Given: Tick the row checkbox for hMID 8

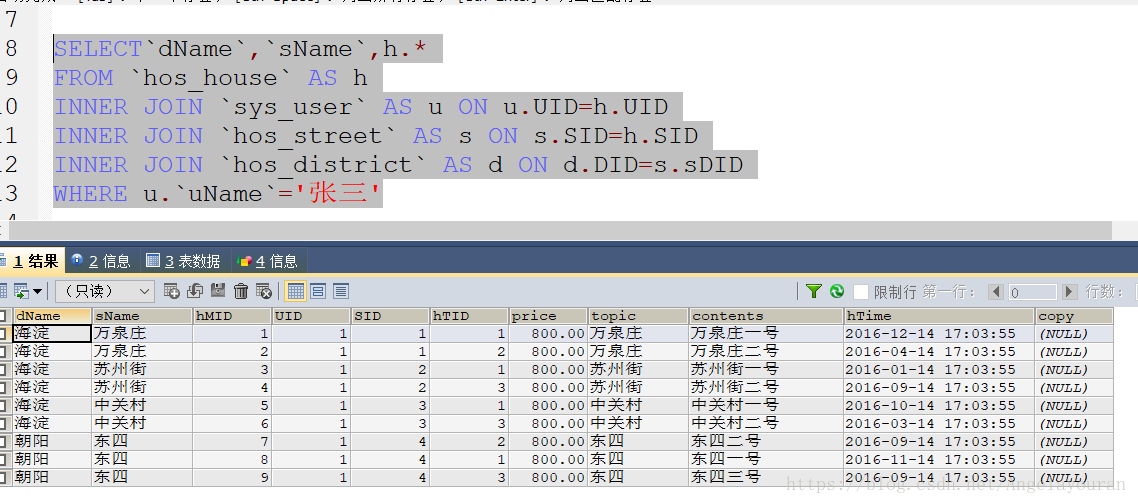Looking at the screenshot, I should click(5, 459).
